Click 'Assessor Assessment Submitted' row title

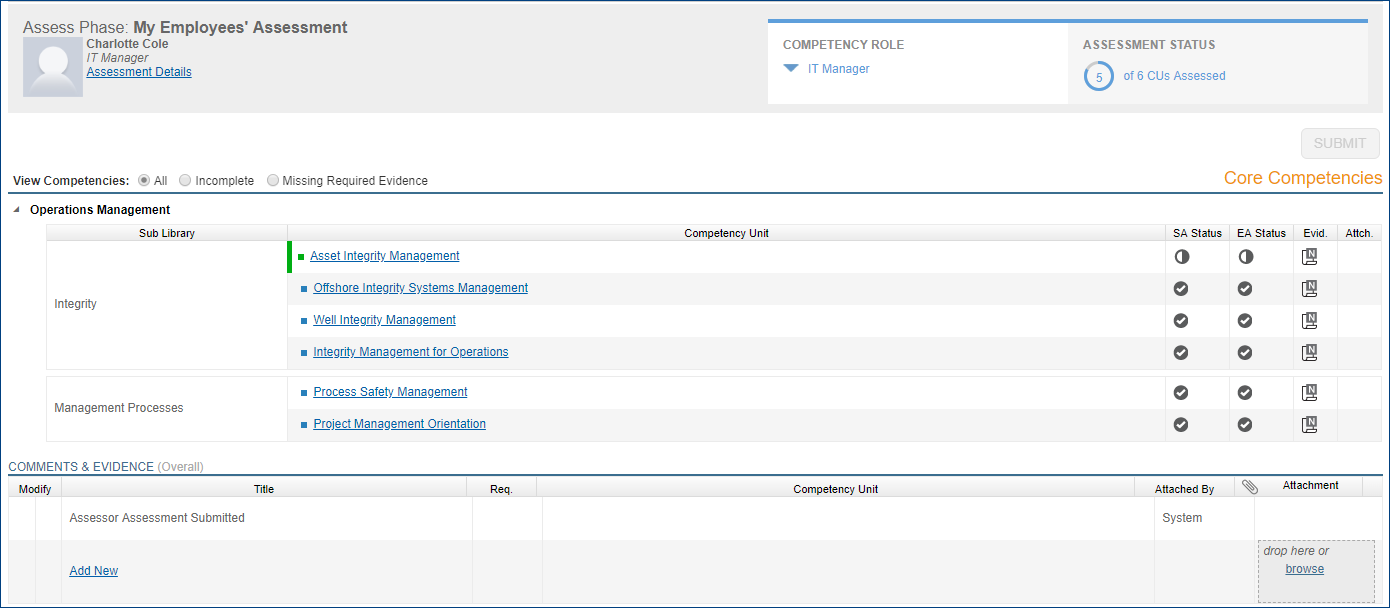pos(157,518)
